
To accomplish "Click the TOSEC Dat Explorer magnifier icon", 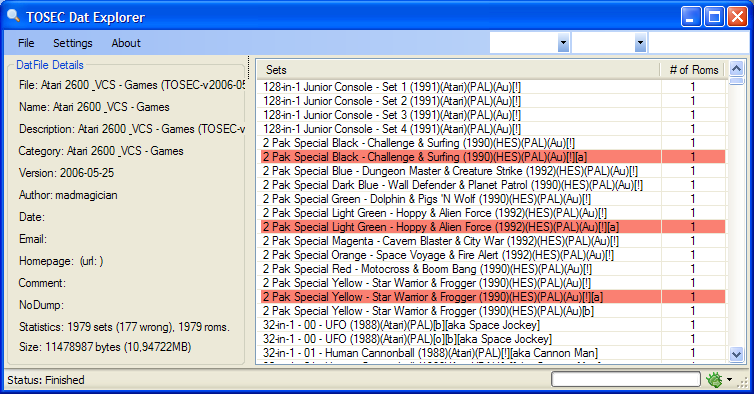I will click(13, 16).
